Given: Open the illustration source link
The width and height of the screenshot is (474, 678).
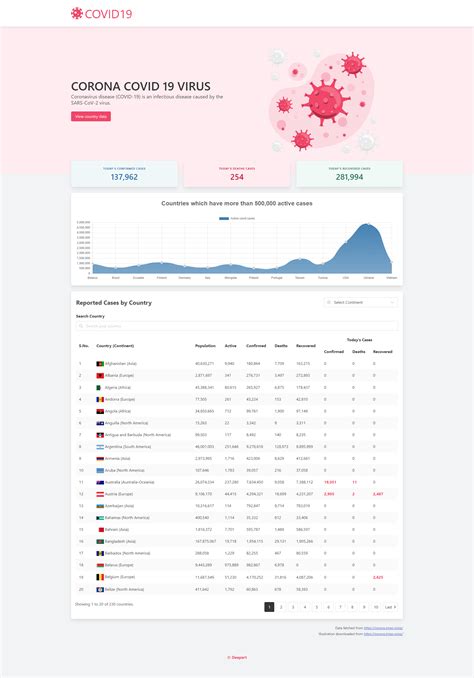Looking at the screenshot, I should 383,634.
